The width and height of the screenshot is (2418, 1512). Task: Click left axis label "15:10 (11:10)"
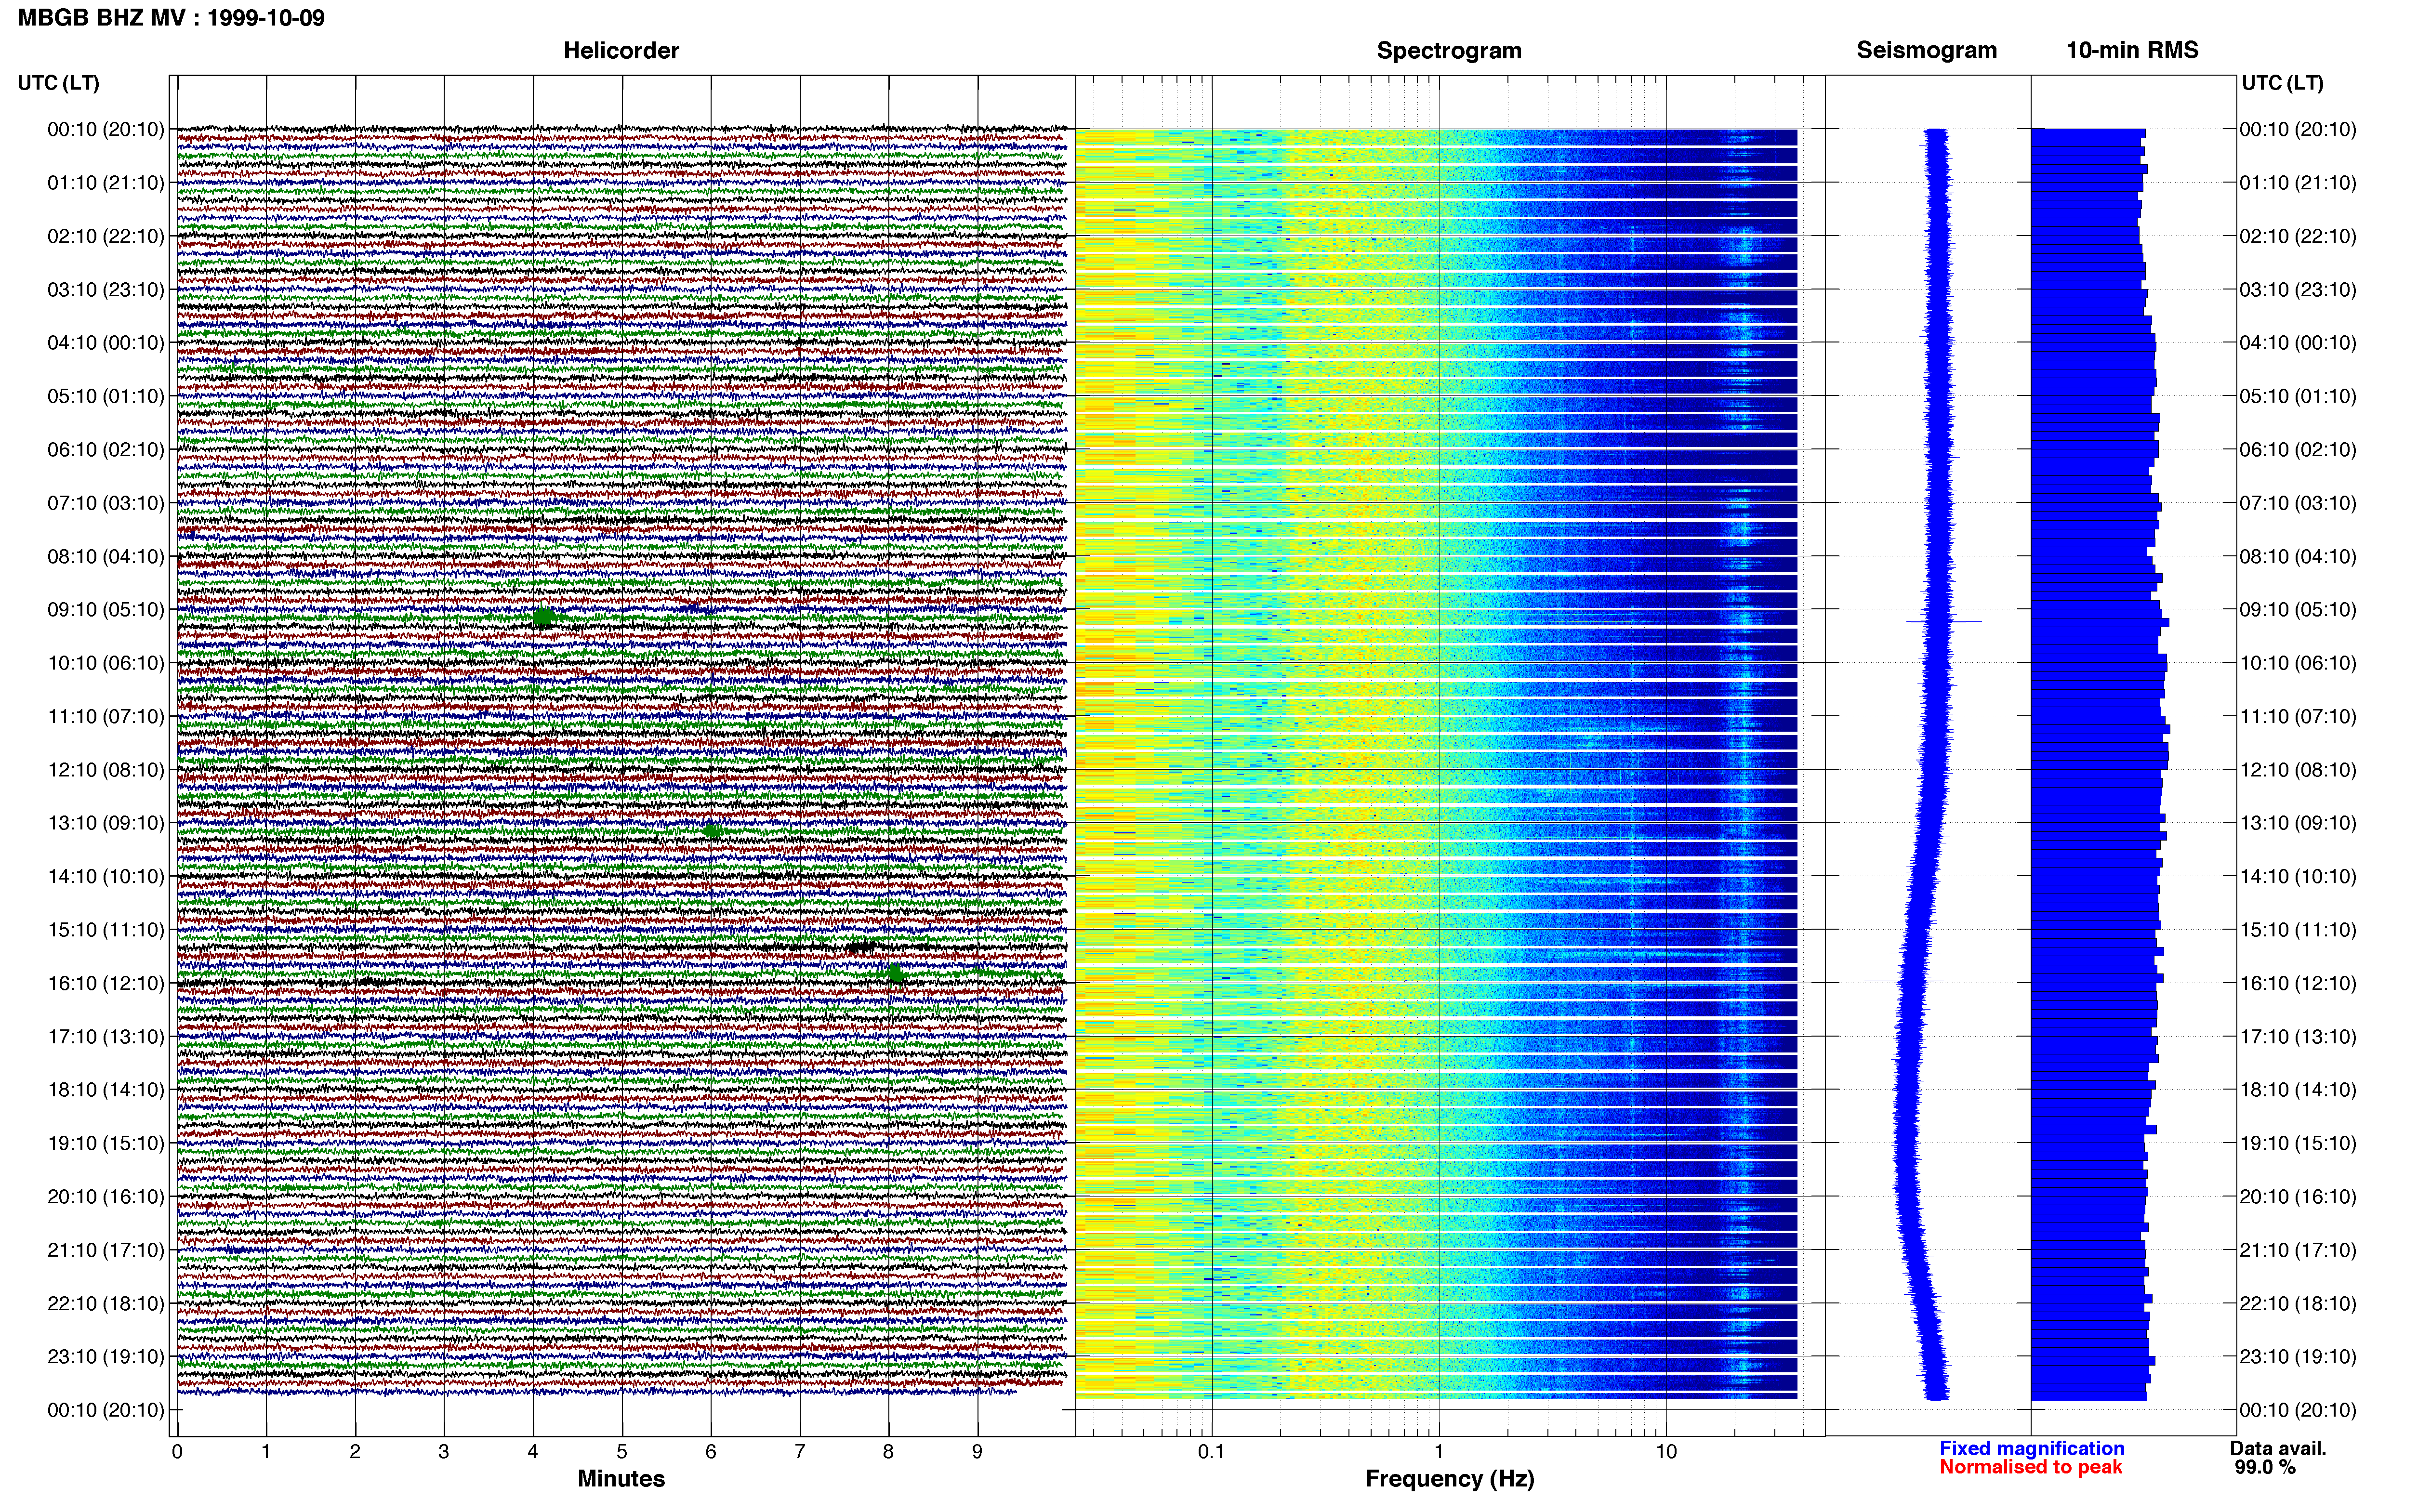point(106,929)
